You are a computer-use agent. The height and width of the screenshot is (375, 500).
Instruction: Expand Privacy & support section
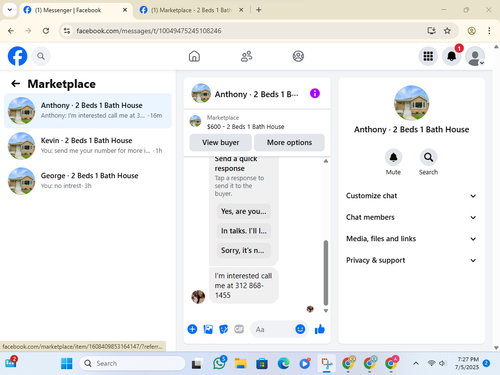(x=411, y=260)
